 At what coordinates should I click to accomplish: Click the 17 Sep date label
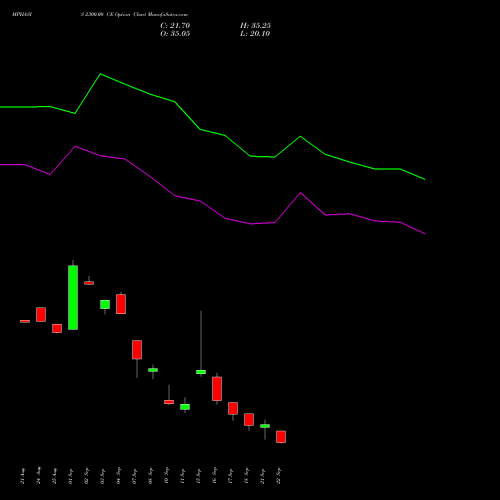(230, 476)
